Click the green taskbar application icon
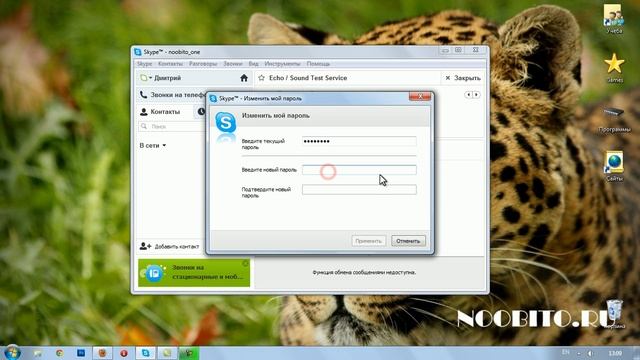 (x=189, y=353)
